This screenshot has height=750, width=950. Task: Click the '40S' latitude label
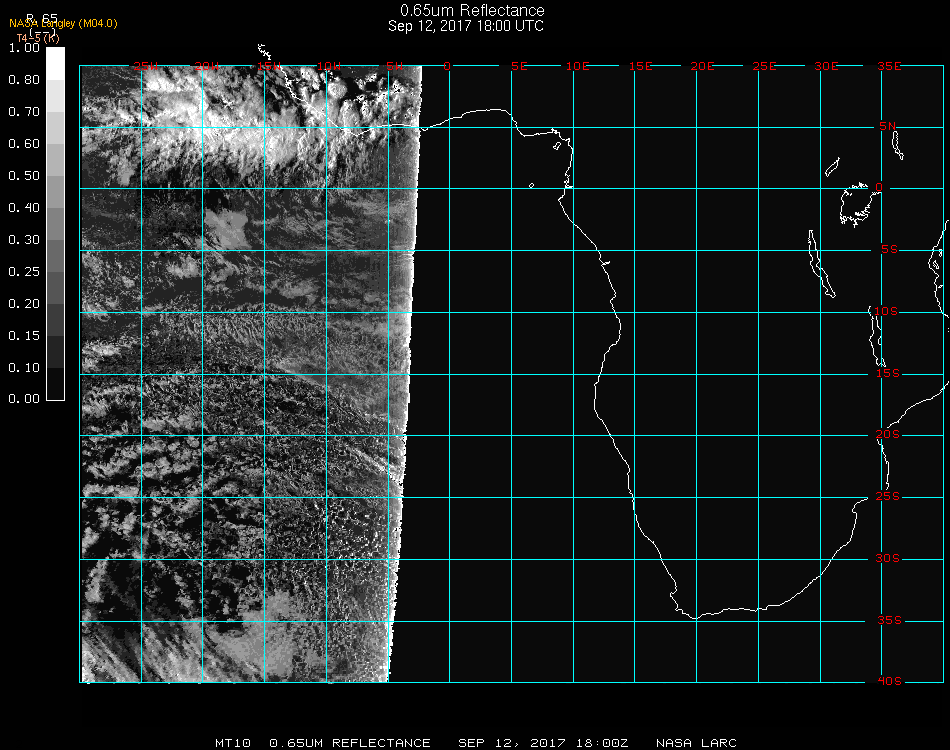889,681
